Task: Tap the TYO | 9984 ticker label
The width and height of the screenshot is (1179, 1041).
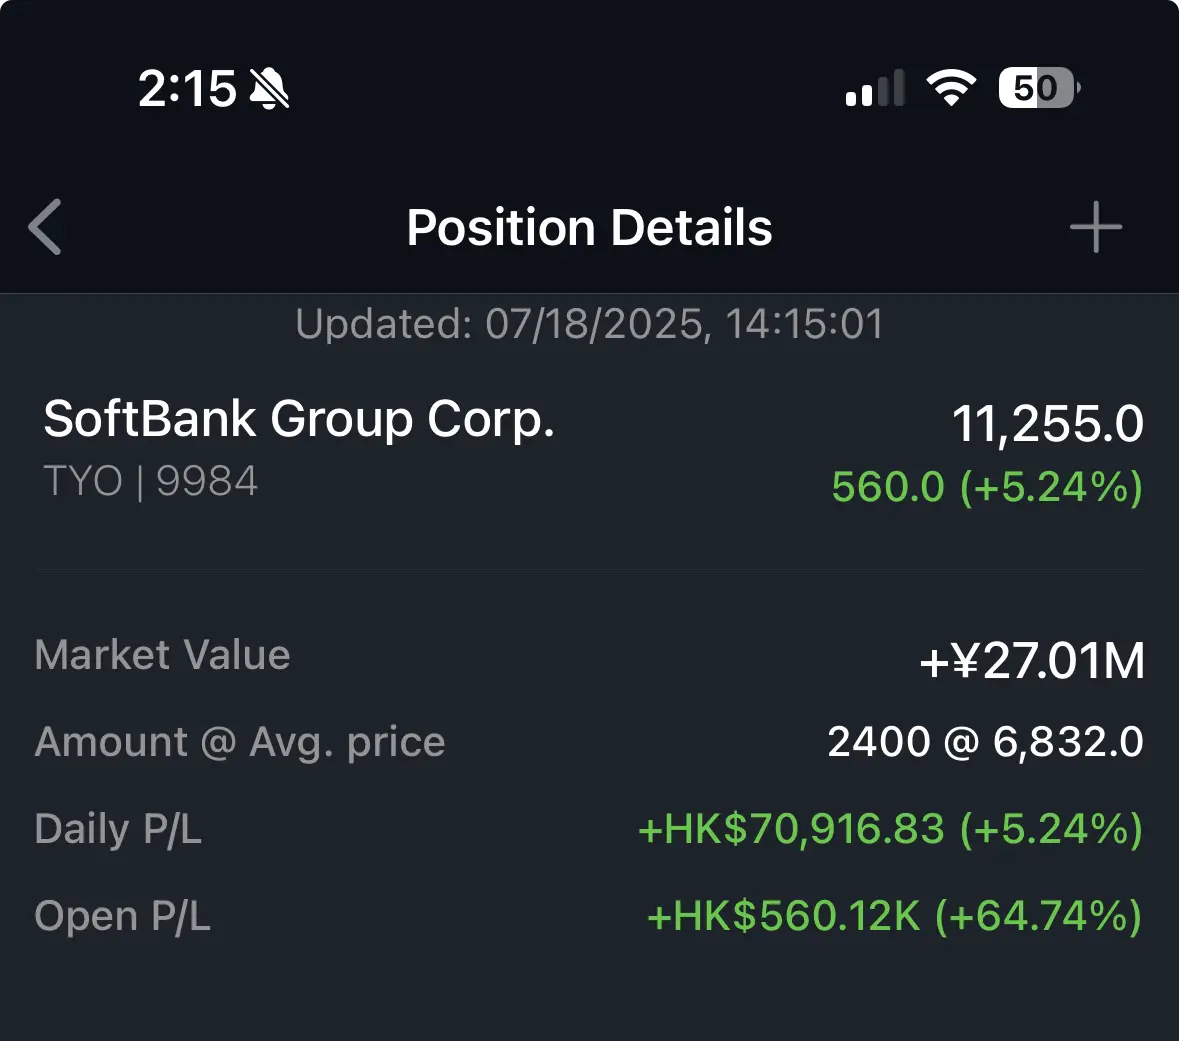Action: [150, 481]
